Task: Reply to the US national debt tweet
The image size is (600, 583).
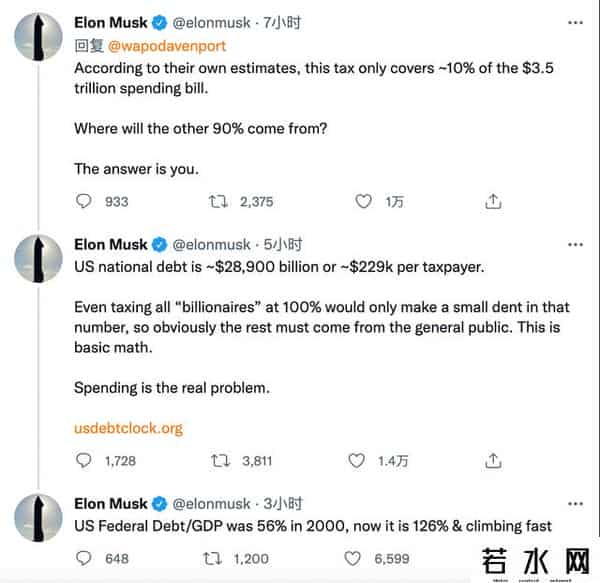Action: click(x=84, y=460)
